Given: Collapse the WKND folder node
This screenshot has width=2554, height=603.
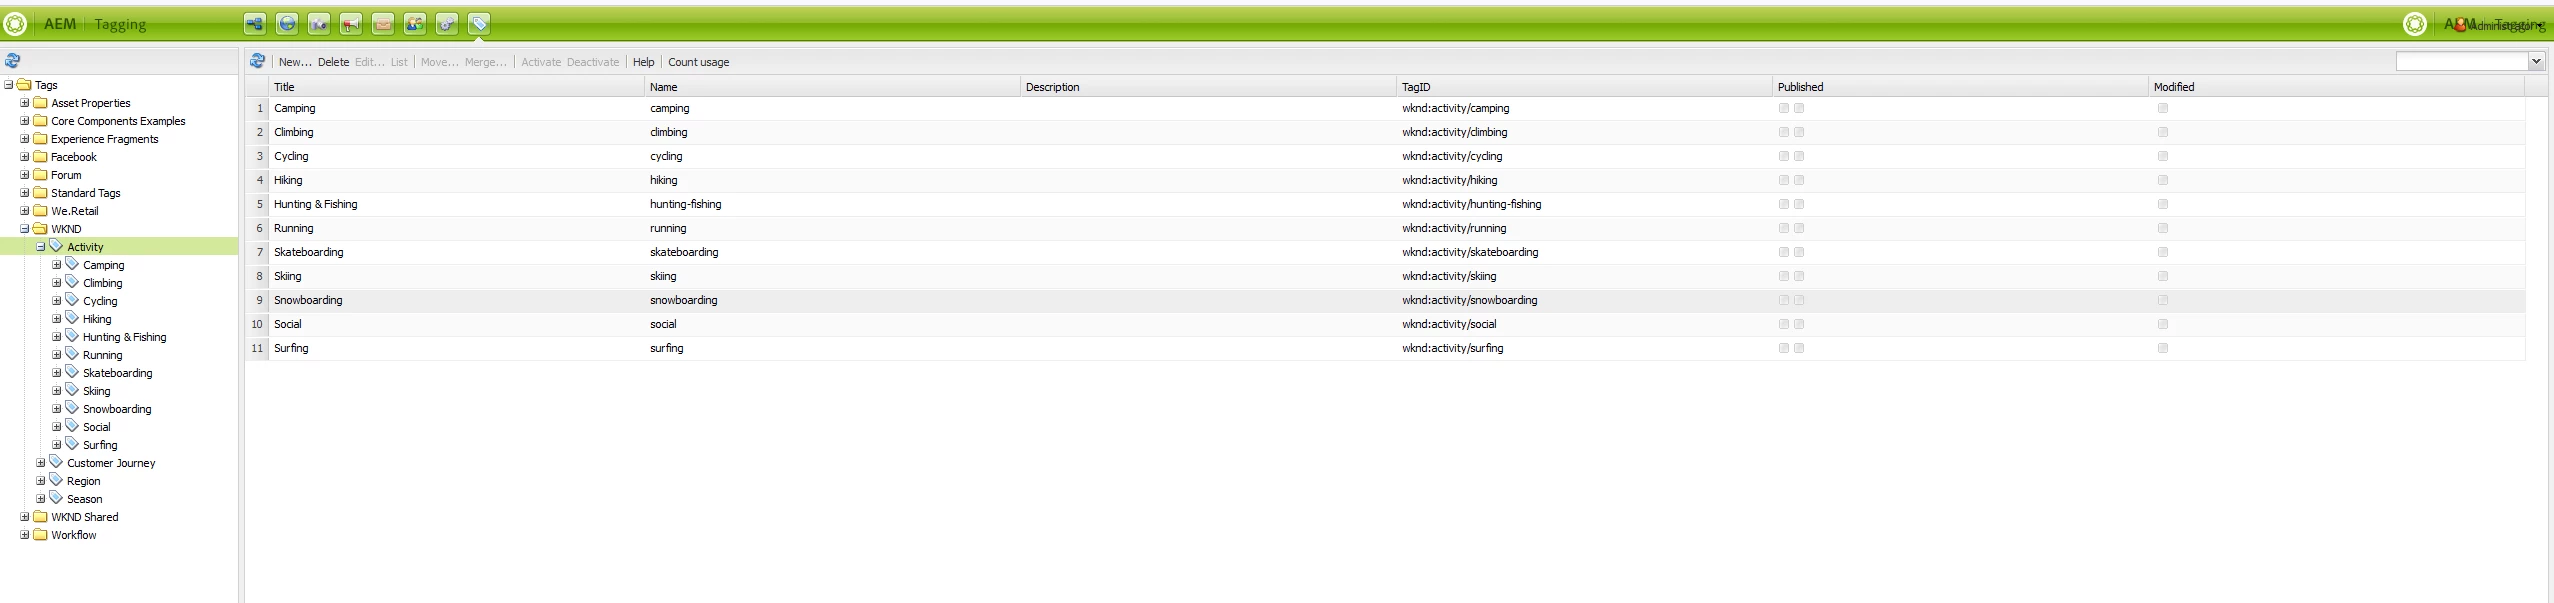Looking at the screenshot, I should [x=25, y=228].
